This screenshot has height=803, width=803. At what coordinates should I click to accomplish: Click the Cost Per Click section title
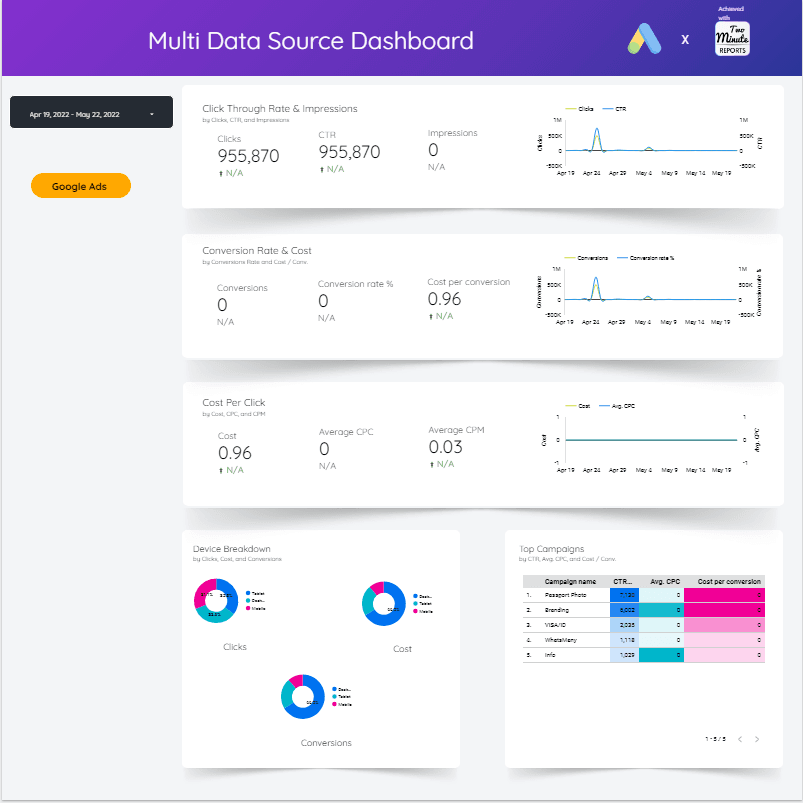(234, 403)
